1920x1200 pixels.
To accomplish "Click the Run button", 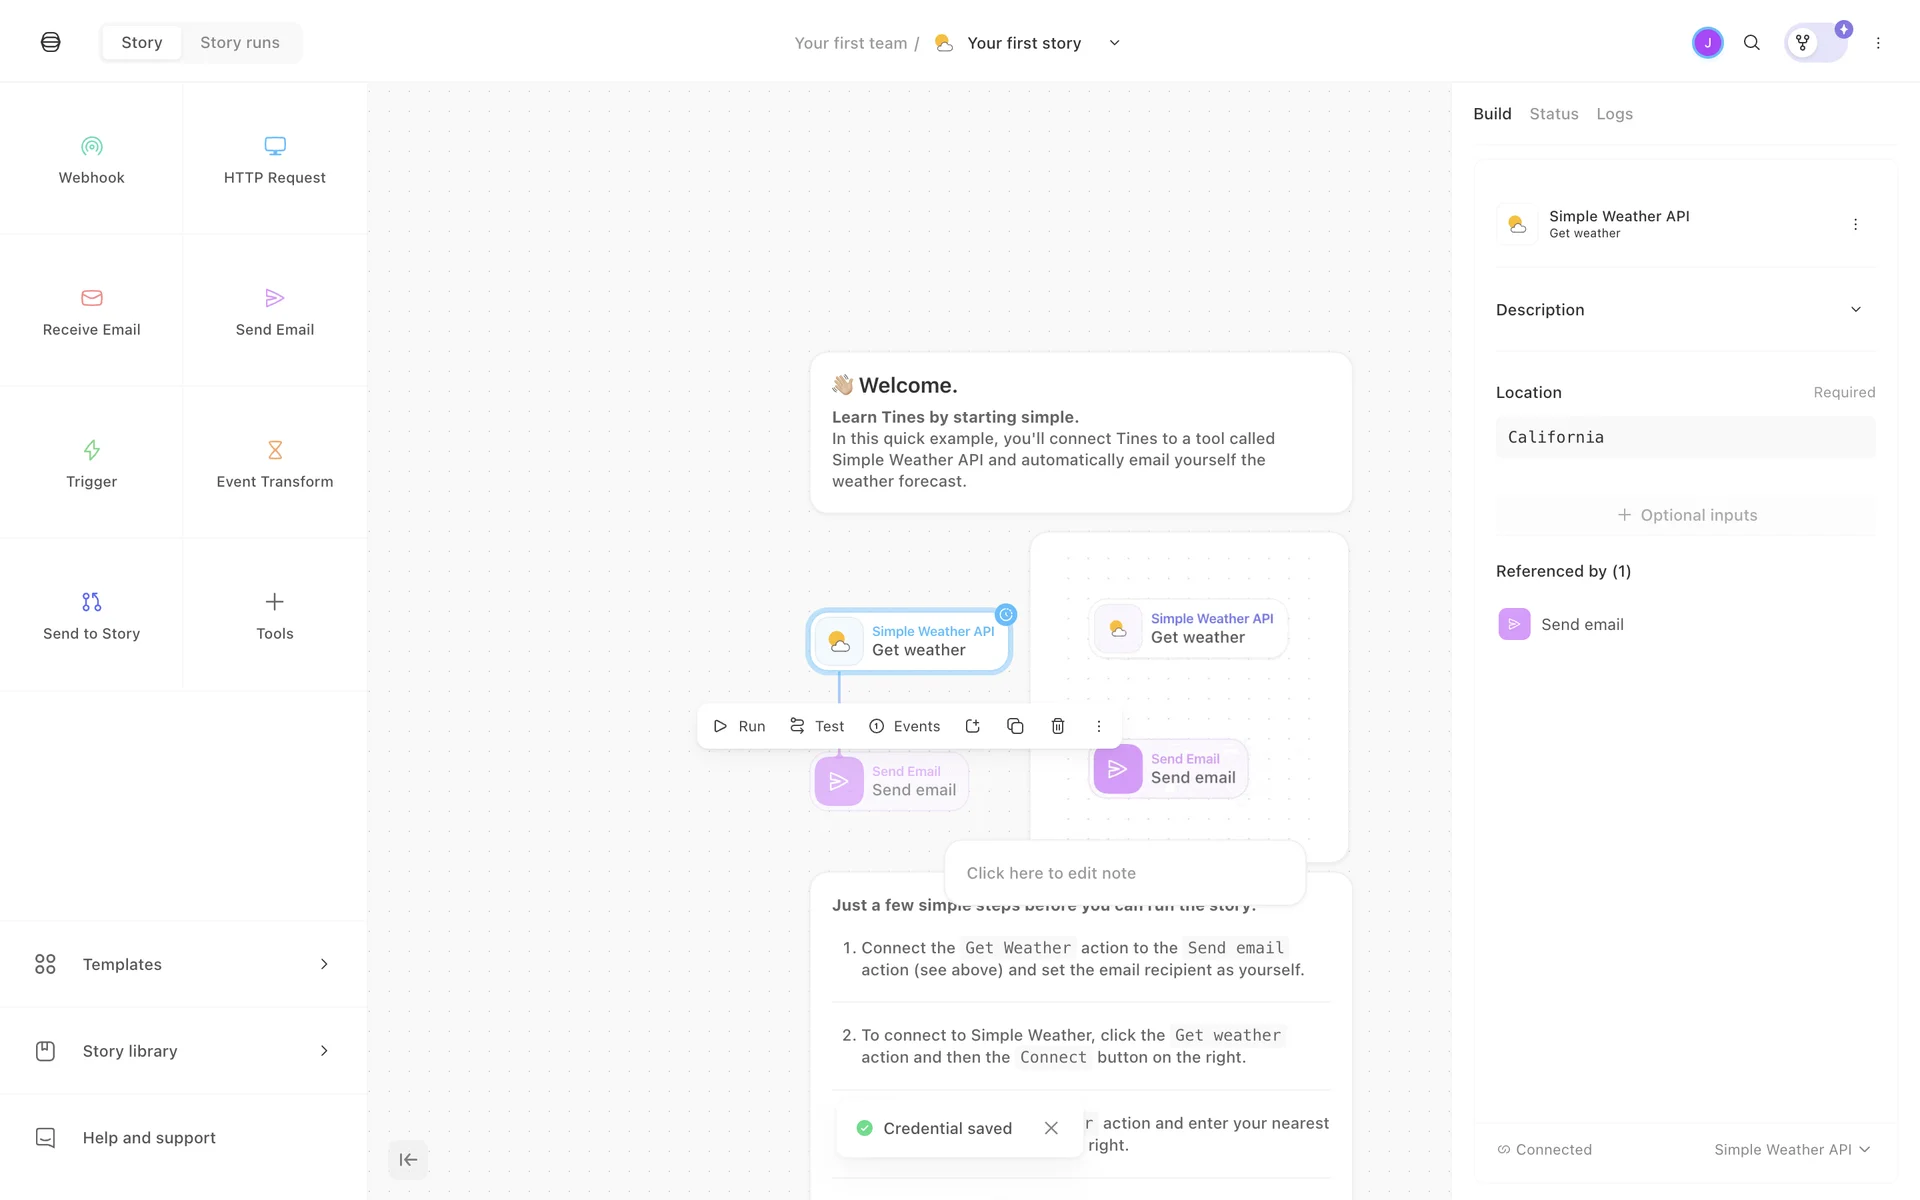I will (739, 726).
